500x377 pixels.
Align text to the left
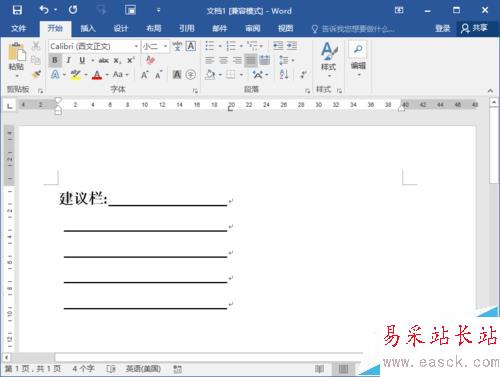[210, 60]
